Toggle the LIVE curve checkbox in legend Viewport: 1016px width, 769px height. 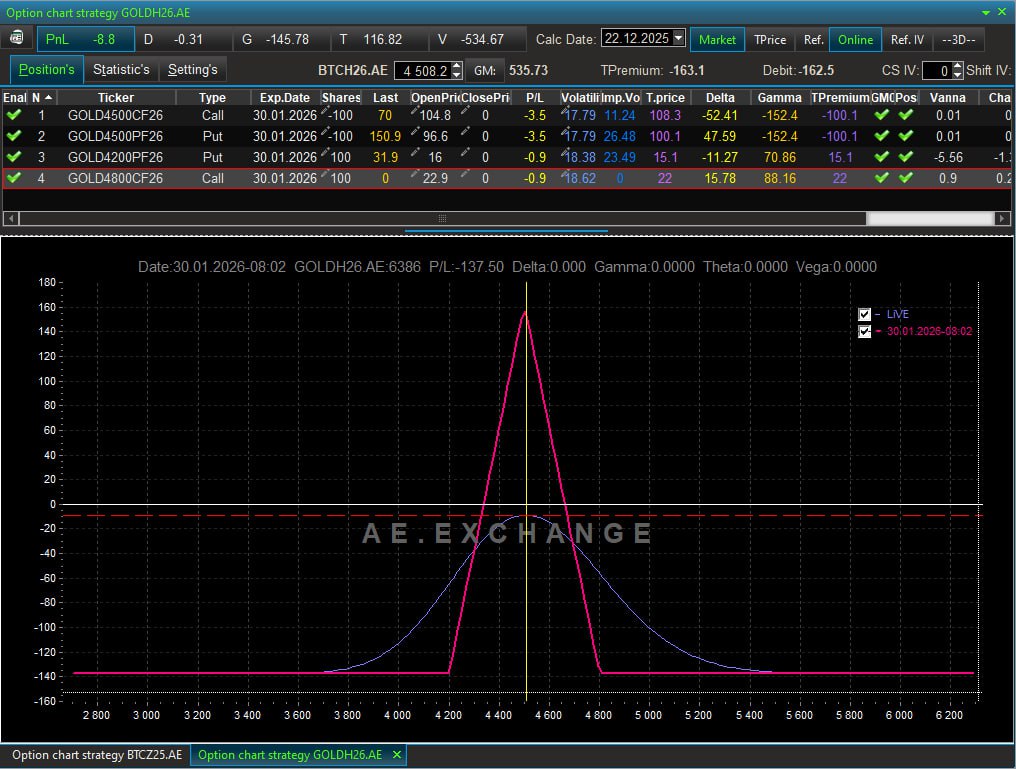865,314
